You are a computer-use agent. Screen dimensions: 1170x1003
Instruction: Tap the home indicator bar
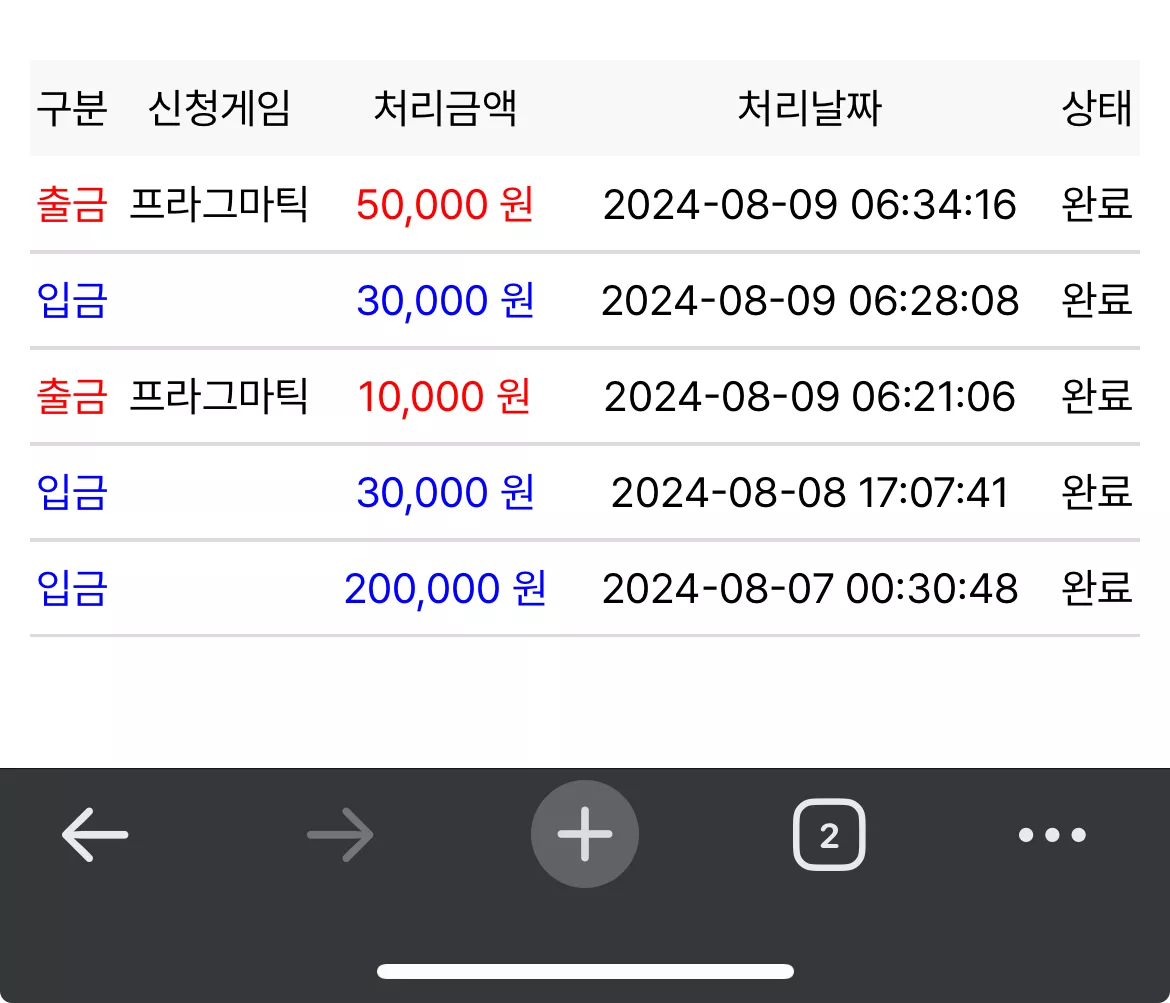(585, 971)
